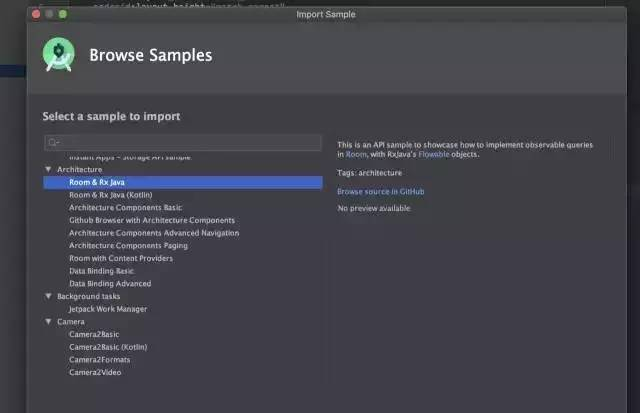Open Browse source in GitHub link
The image size is (640, 413).
click(x=380, y=191)
